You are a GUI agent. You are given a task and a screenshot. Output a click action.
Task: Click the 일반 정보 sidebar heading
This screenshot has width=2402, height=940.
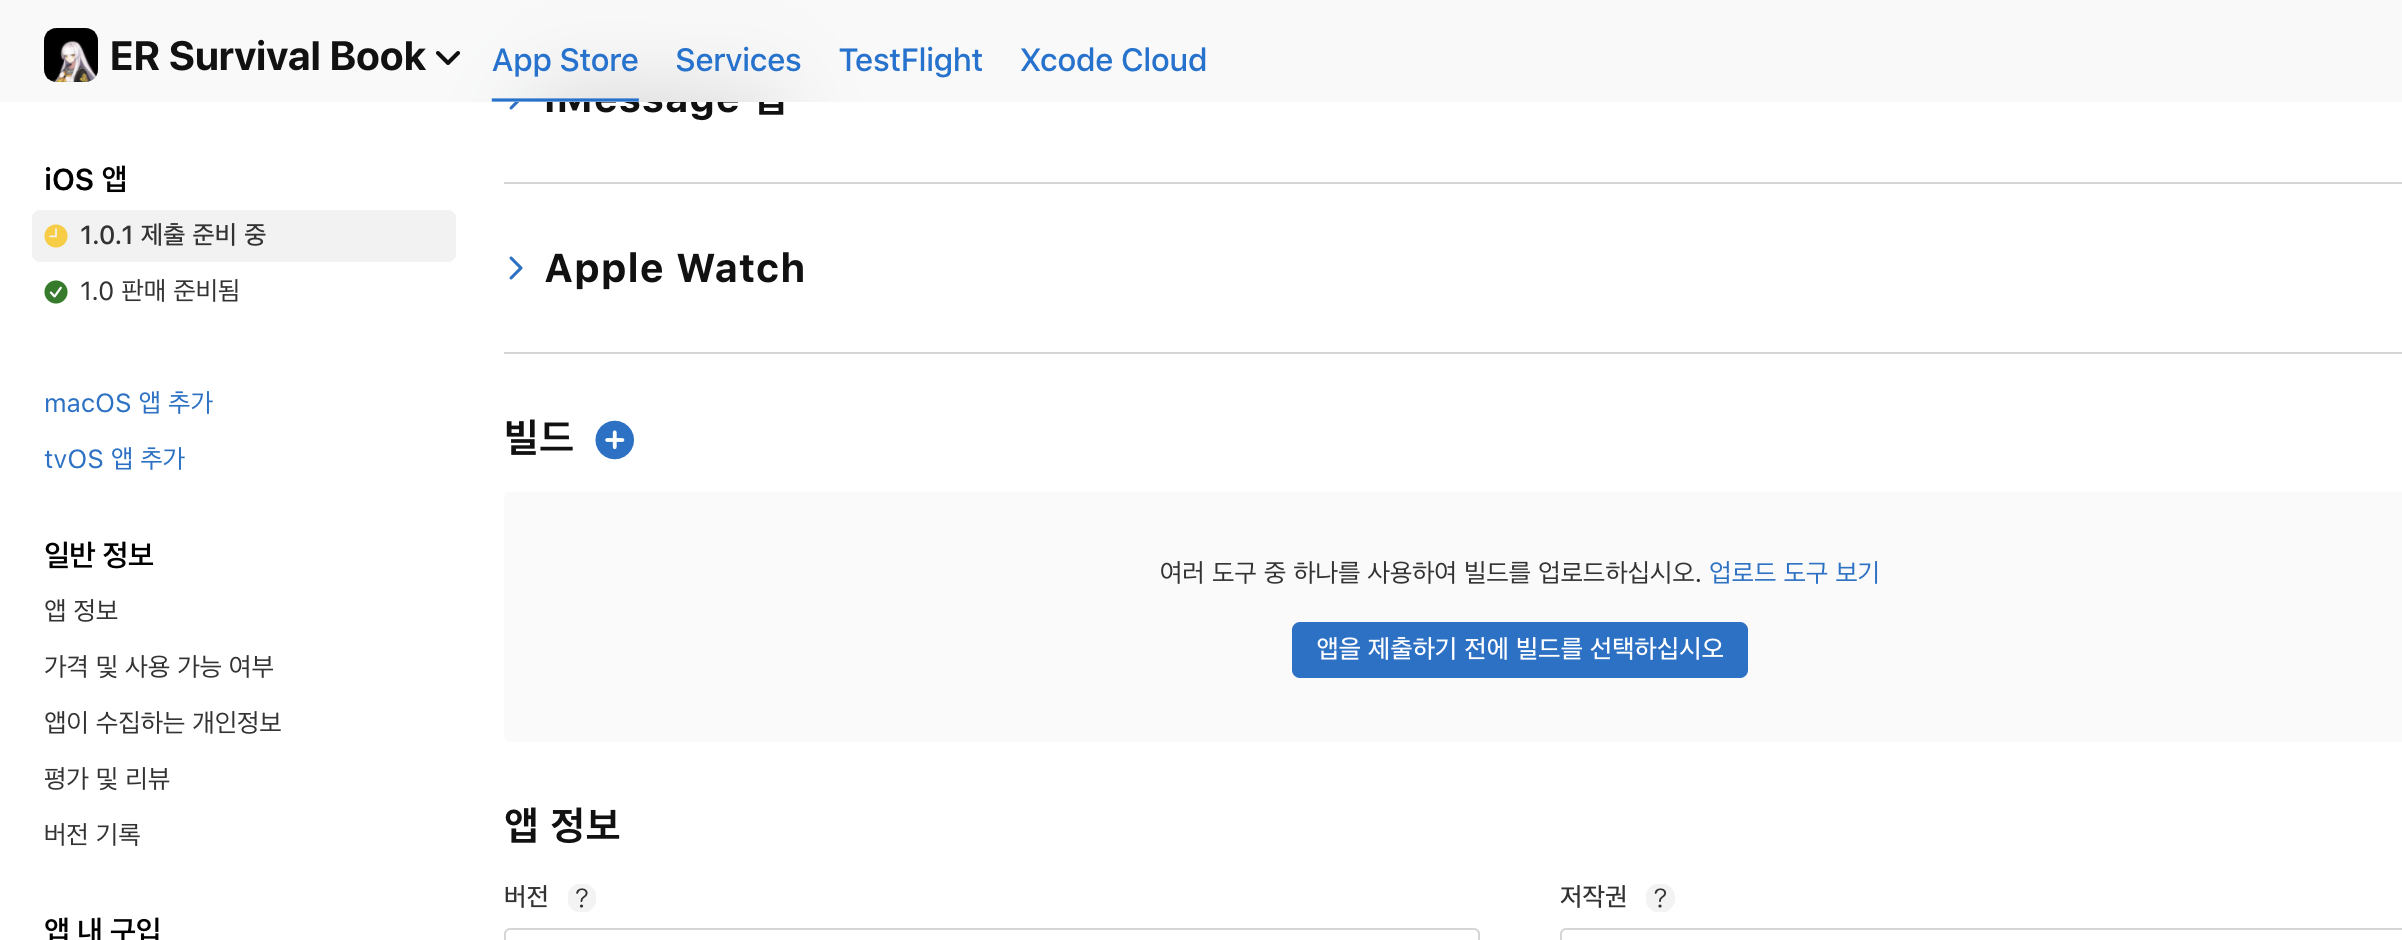tap(99, 555)
